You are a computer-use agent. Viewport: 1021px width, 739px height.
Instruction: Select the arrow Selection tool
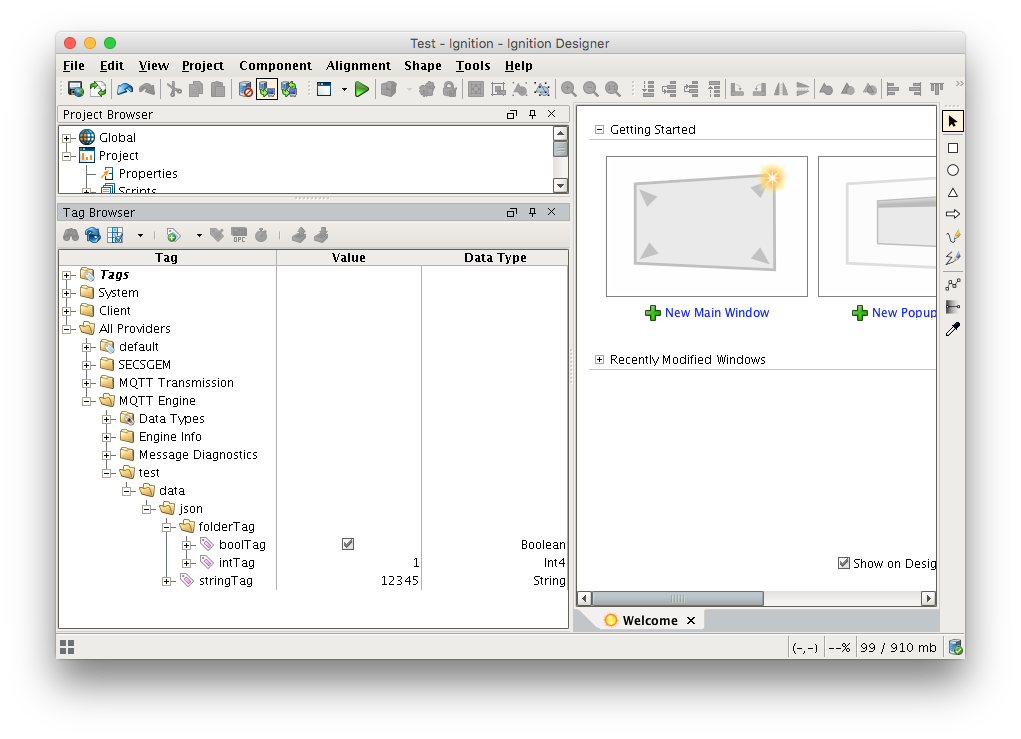pos(953,122)
